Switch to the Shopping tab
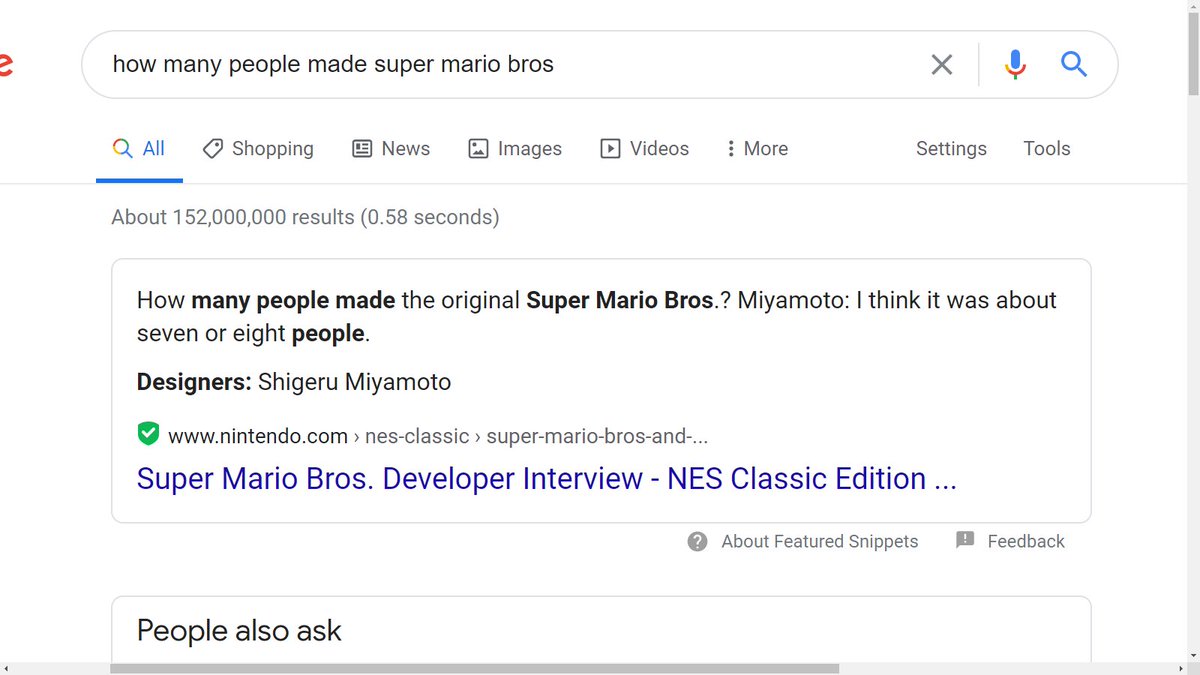Image resolution: width=1200 pixels, height=675 pixels. pos(258,149)
